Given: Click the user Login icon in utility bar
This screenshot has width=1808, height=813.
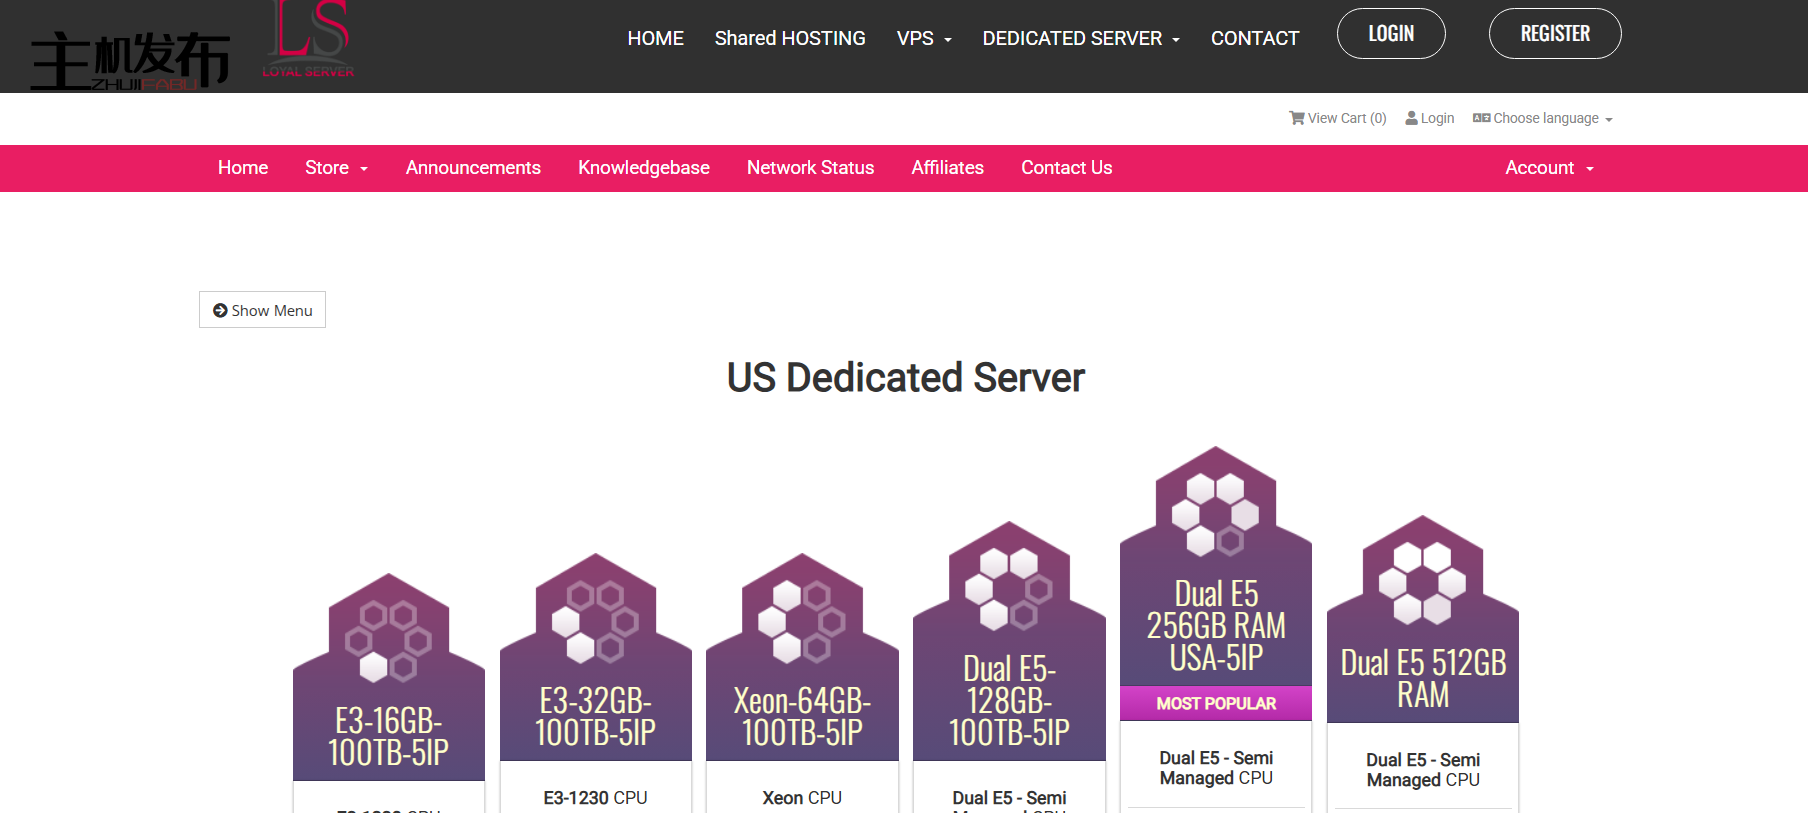Looking at the screenshot, I should point(1411,118).
